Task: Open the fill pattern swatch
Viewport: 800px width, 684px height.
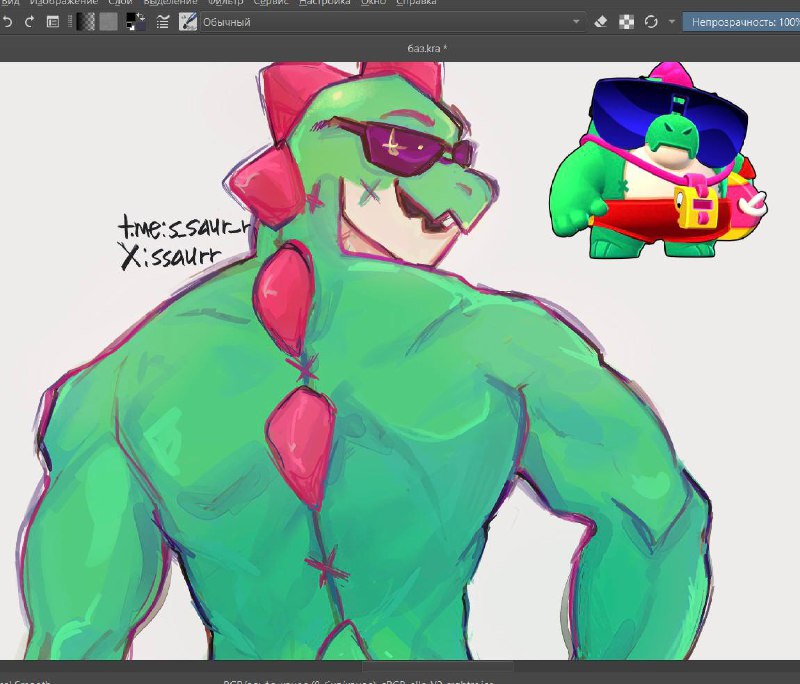Action: point(108,22)
